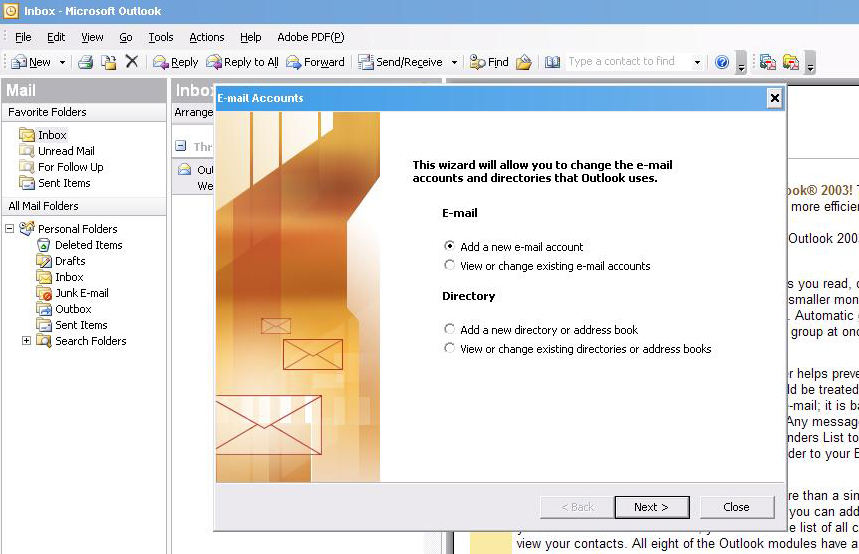Collapse the Personal Folders tree node

[10, 229]
